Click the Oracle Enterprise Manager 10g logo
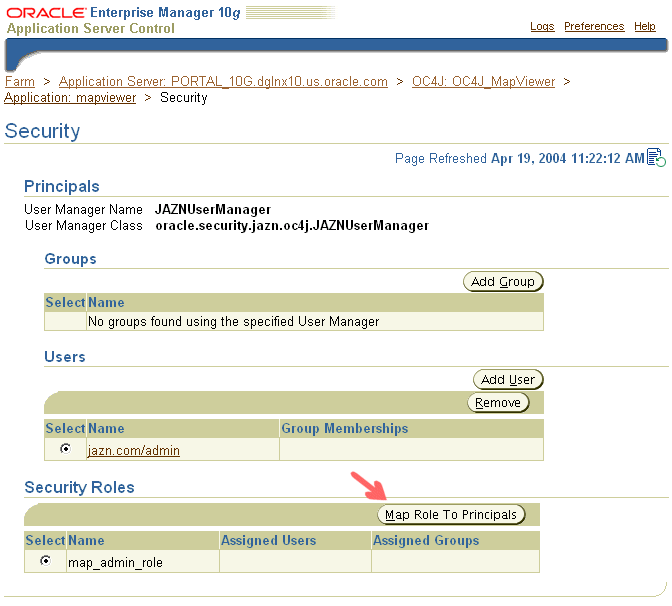The image size is (672, 606). (123, 12)
